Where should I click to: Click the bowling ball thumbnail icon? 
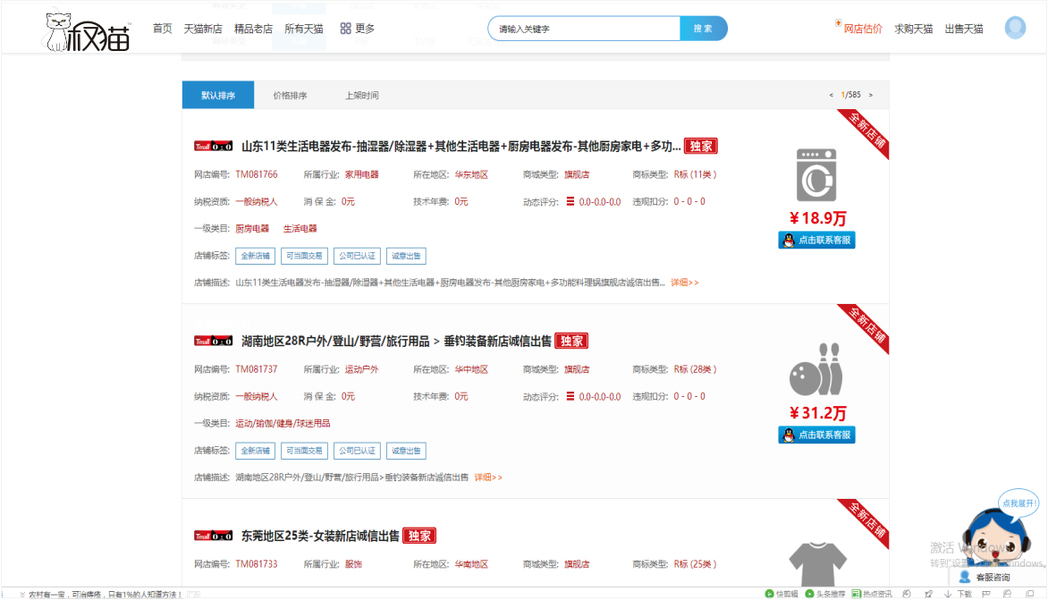click(x=816, y=369)
